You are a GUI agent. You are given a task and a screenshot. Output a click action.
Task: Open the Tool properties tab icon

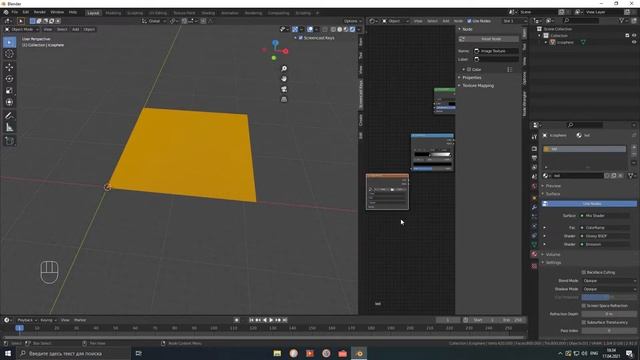pyautogui.click(x=534, y=137)
